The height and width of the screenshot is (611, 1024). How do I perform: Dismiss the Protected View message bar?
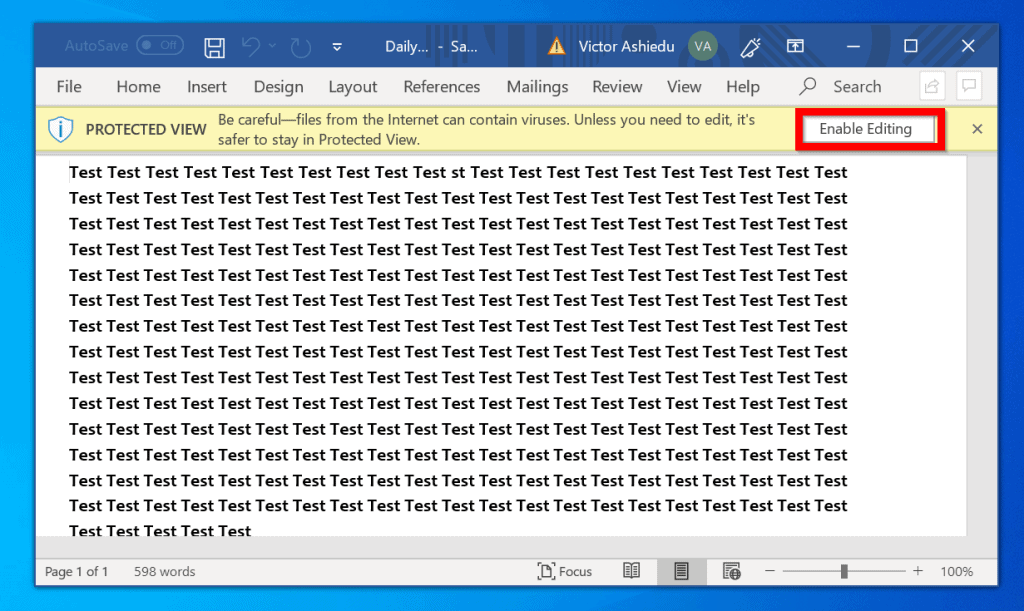point(977,129)
